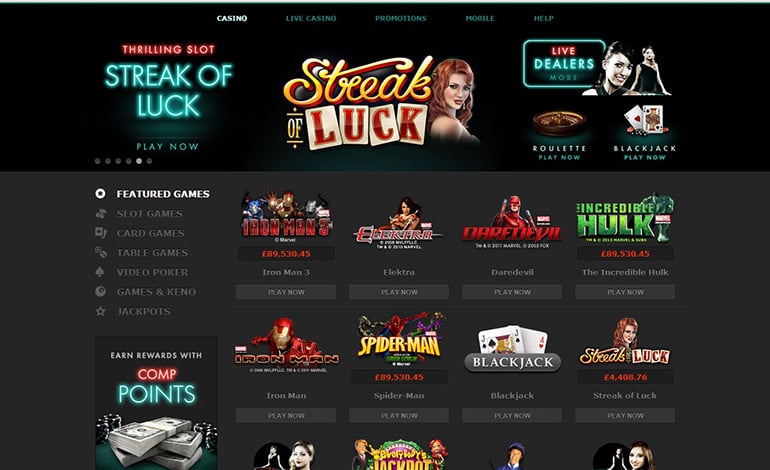Click the Table Games dice icon

point(100,252)
